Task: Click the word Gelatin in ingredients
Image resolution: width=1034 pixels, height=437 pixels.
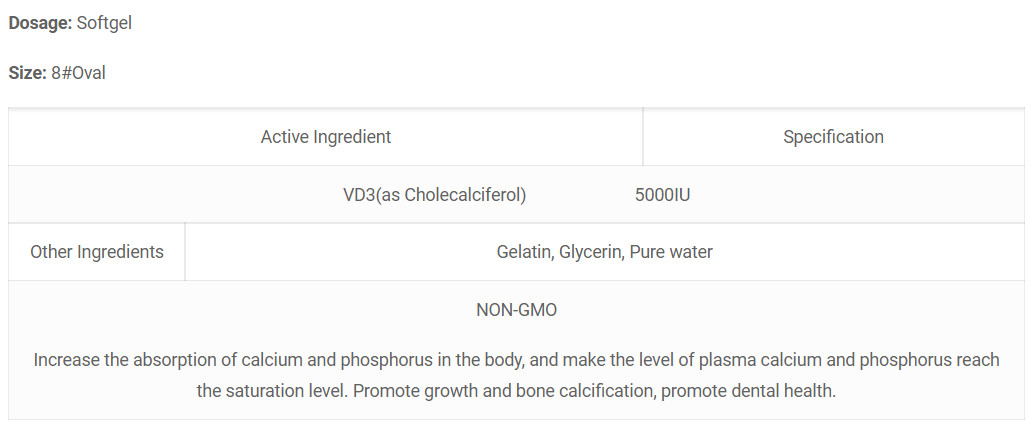Action: click(524, 252)
